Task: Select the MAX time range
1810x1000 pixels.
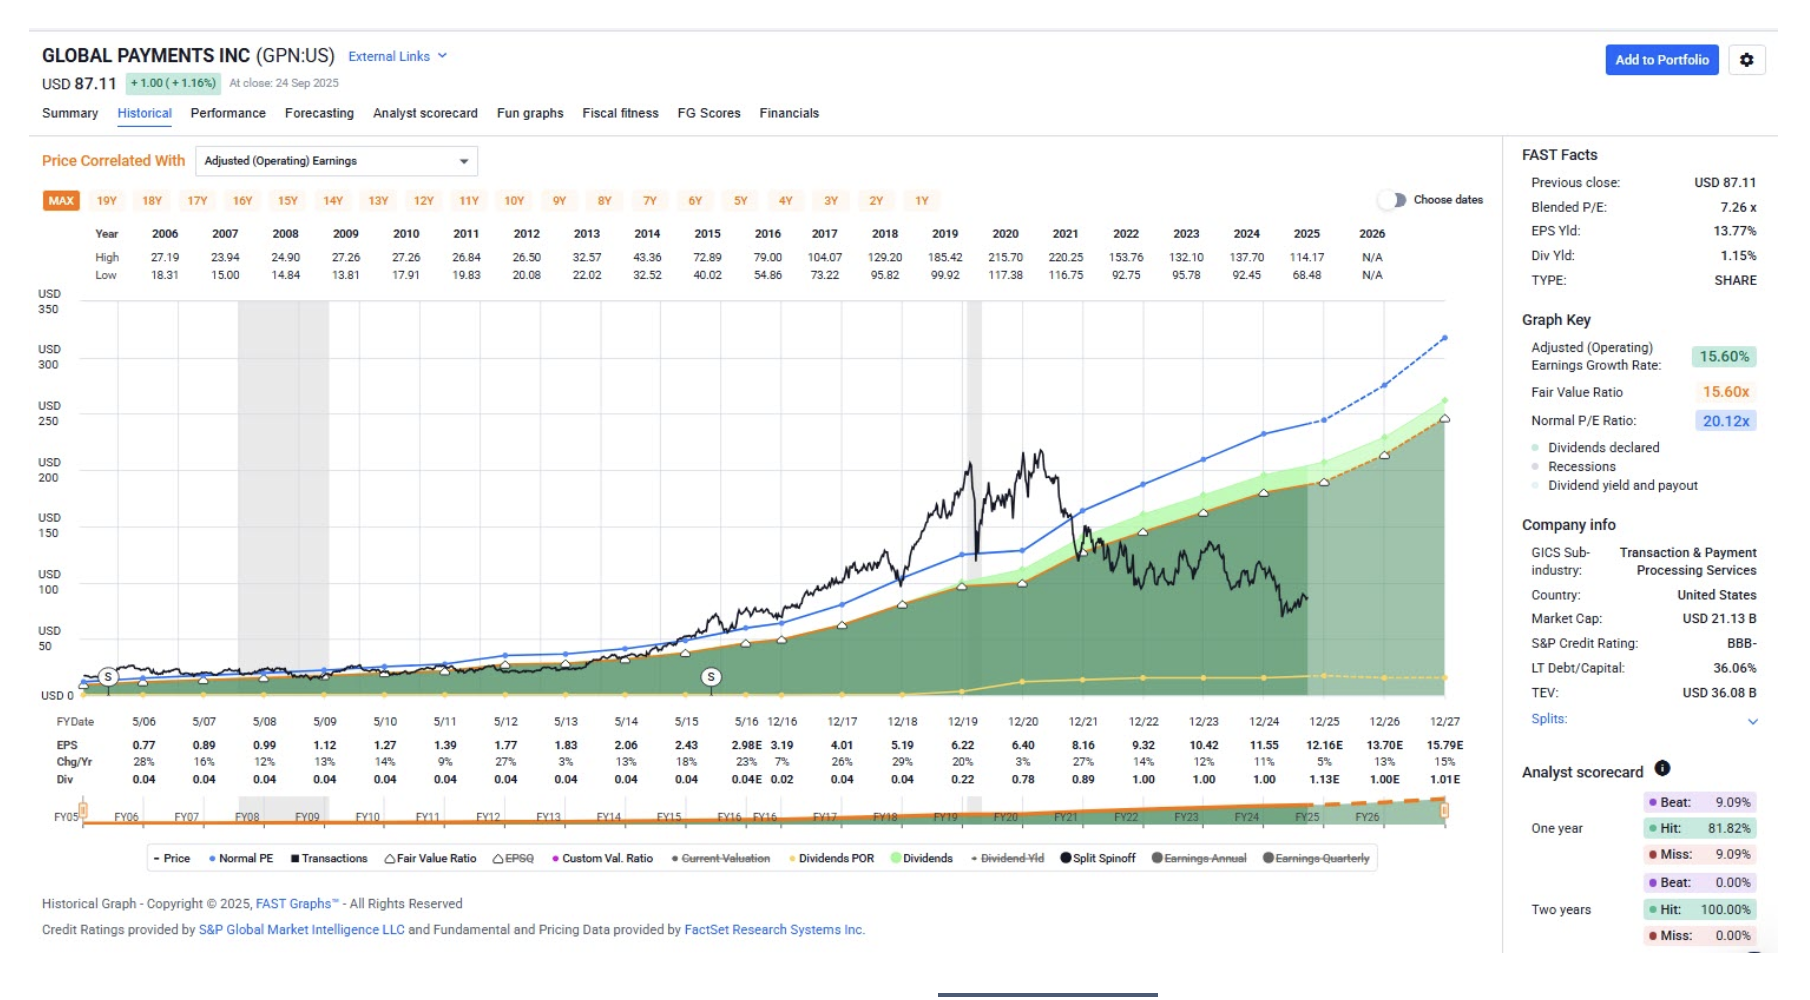Action: (61, 201)
